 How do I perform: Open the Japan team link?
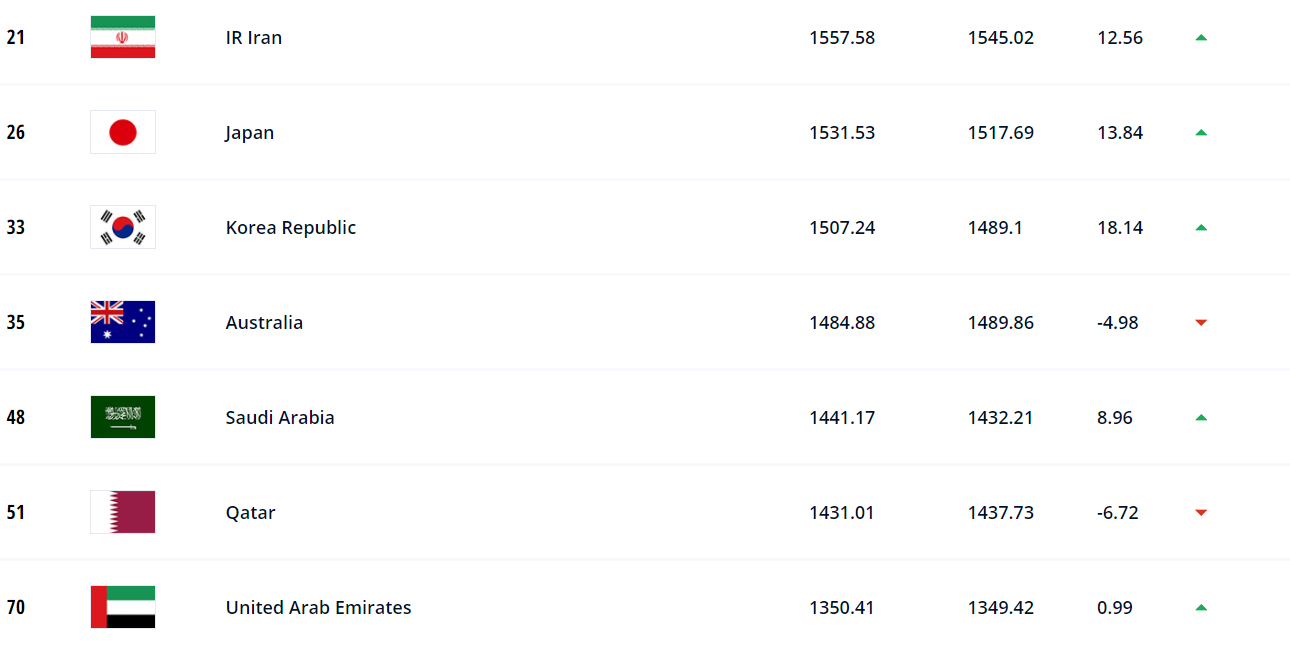250,132
